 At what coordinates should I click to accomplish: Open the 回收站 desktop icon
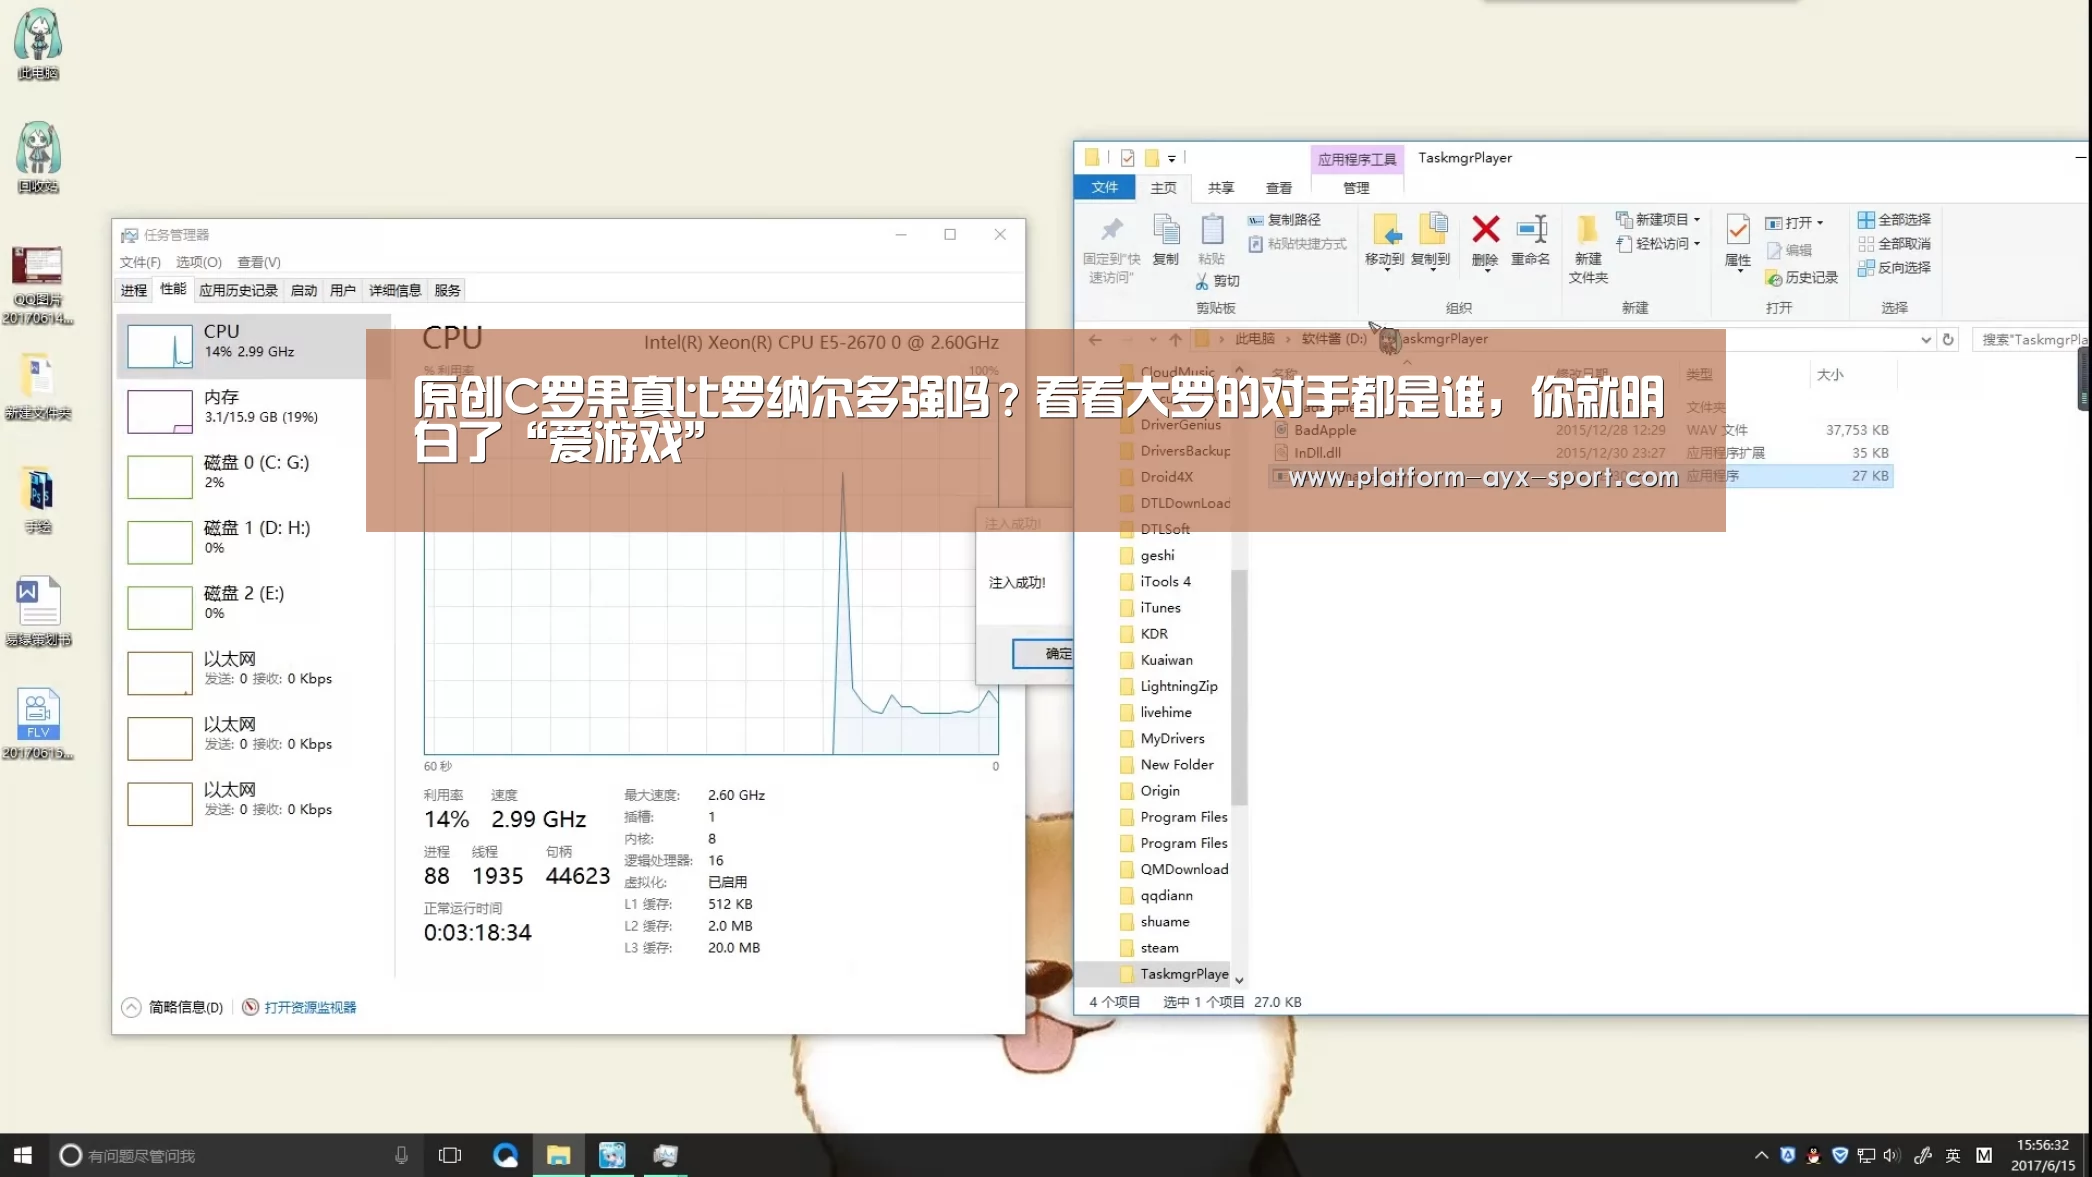click(x=38, y=157)
